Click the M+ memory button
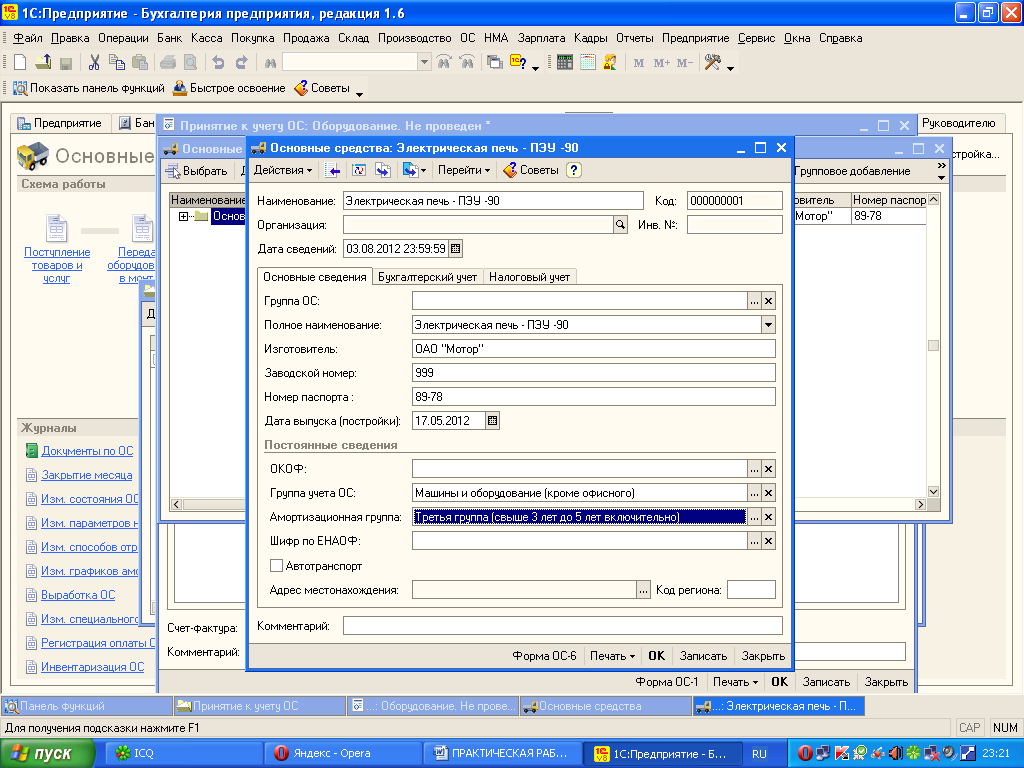 click(662, 63)
